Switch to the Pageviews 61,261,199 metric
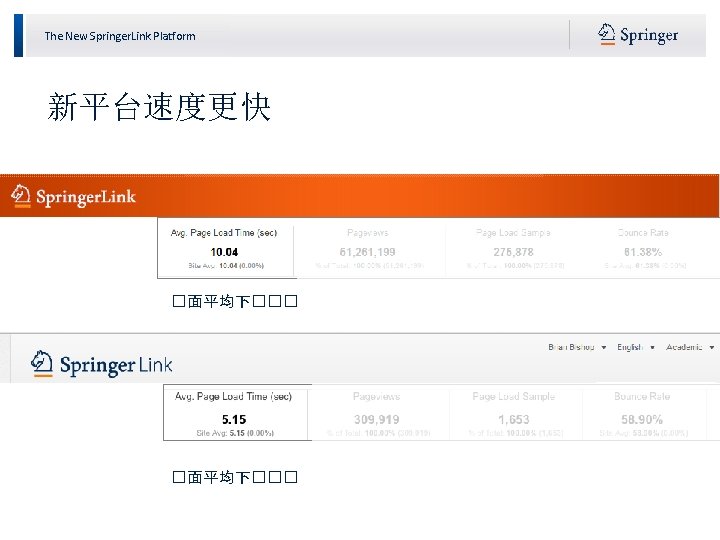This screenshot has width=720, height=540. point(369,248)
